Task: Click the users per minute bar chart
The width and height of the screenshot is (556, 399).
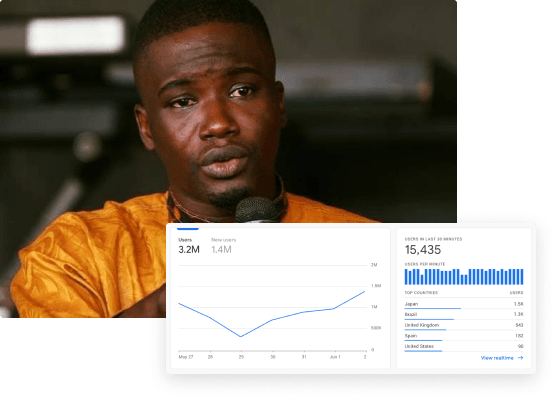Action: 464,277
